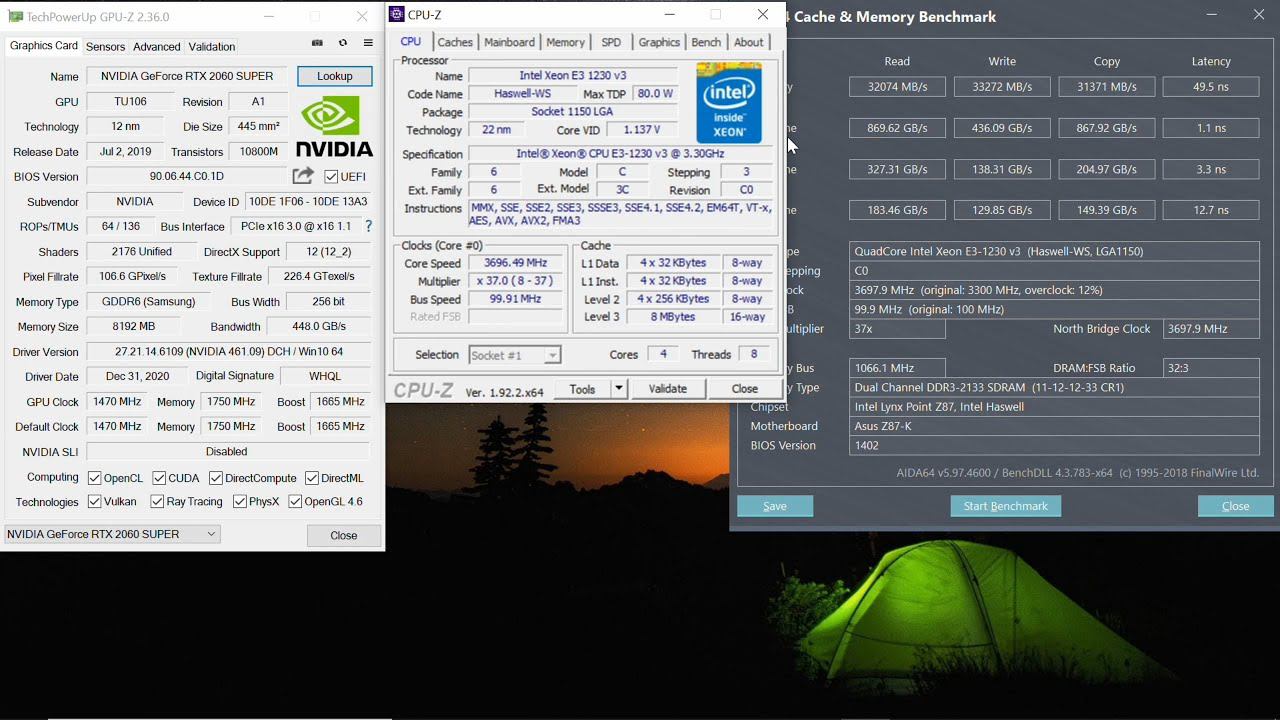Toggle the UEFI checkbox in GPU-Z
The image size is (1280, 720).
click(331, 176)
